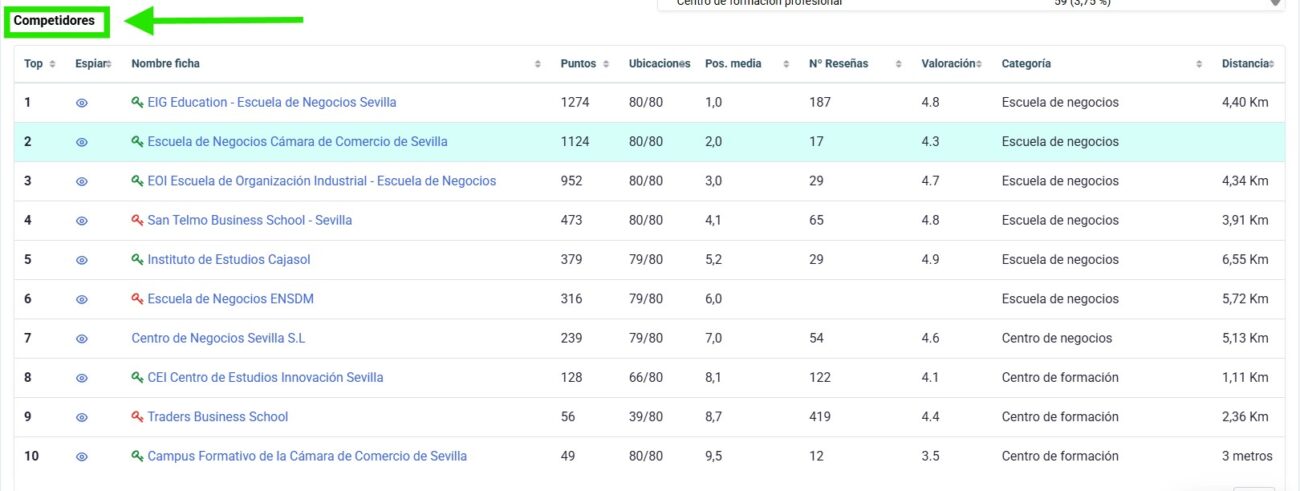The height and width of the screenshot is (491, 1300).
Task: Click the eye icon for CEI Centro de Estudios
Action: point(82,378)
